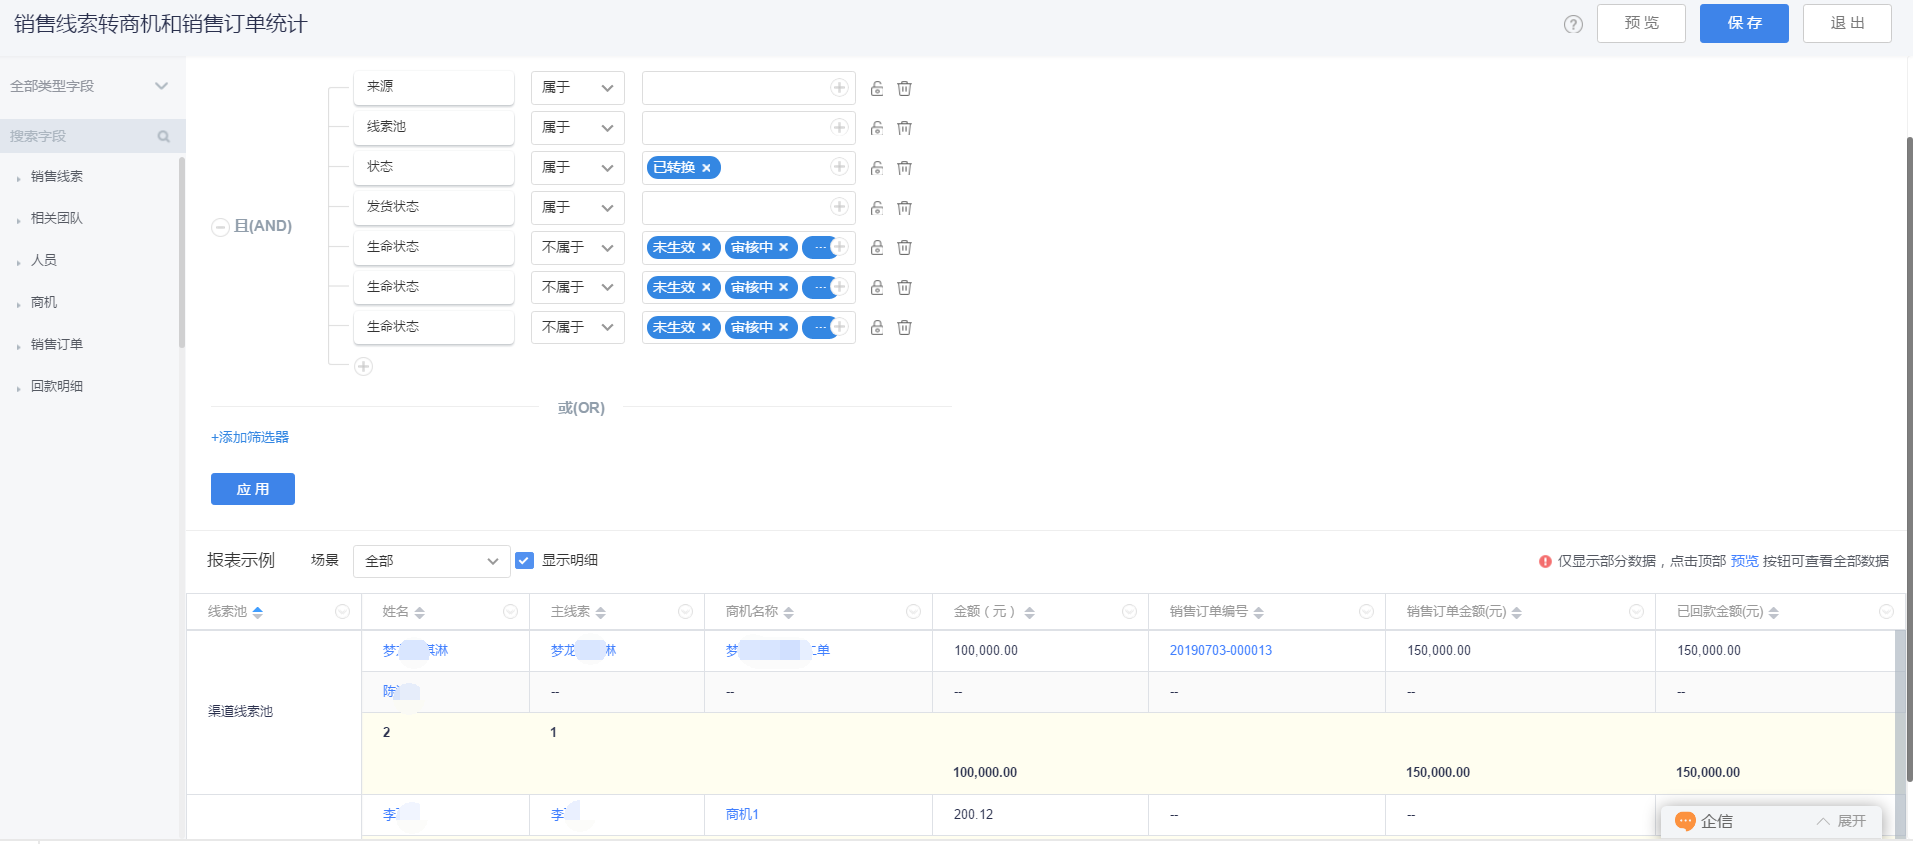Viewport: 1913px width, 844px height.
Task: Open the help question mark icon
Action: [x=1573, y=24]
